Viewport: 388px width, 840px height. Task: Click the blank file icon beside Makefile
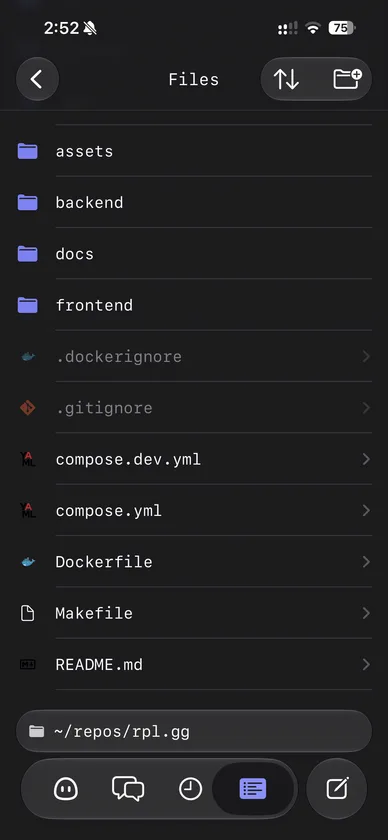[x=27, y=613]
